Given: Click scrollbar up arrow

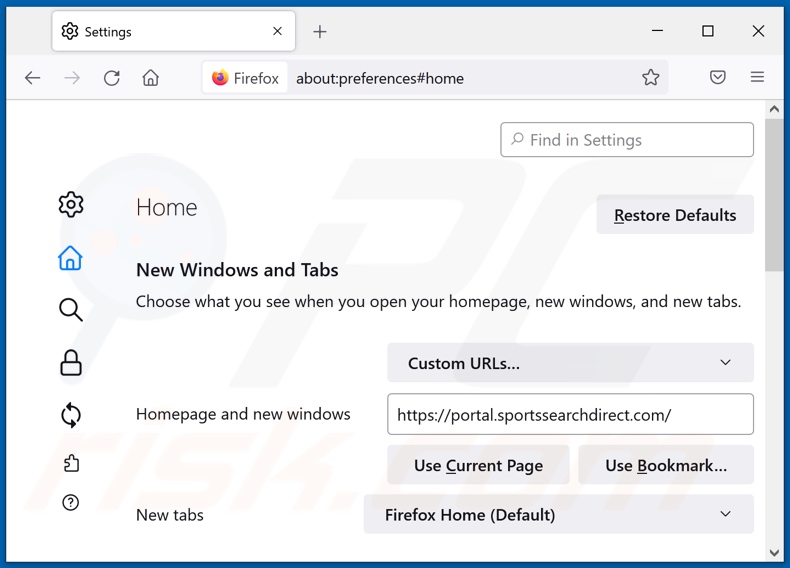Looking at the screenshot, I should coord(774,109).
